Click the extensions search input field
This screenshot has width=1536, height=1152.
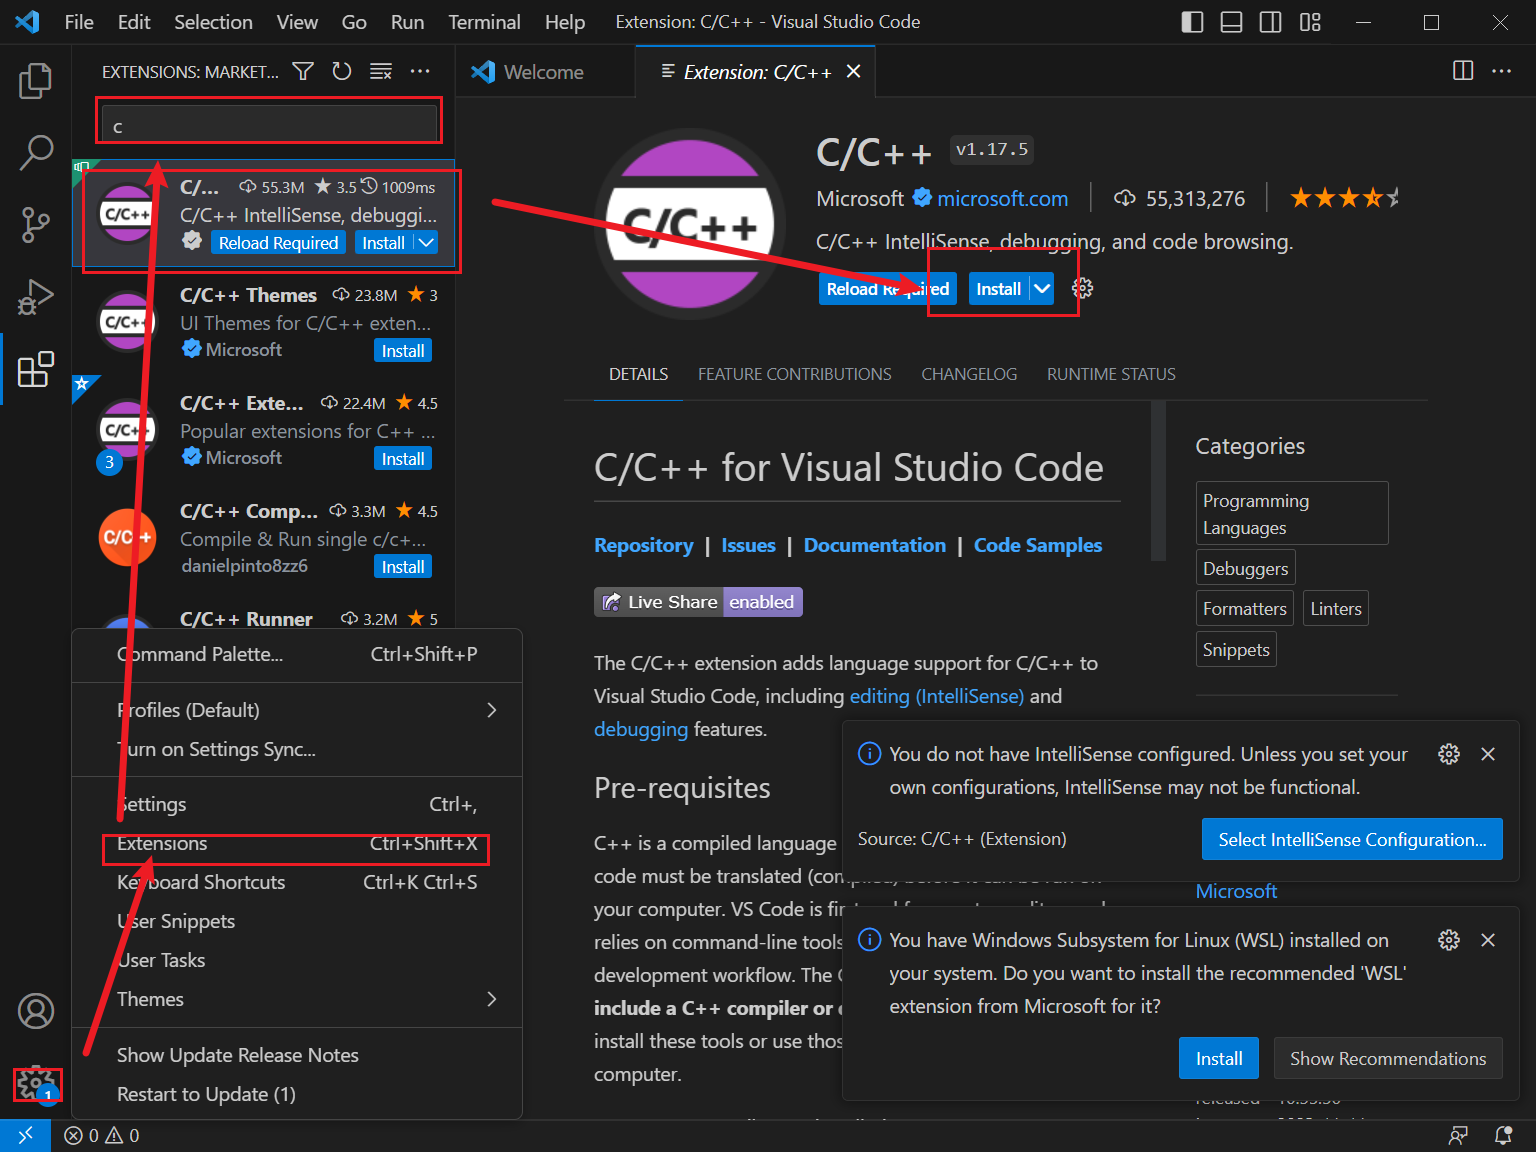[x=268, y=126]
